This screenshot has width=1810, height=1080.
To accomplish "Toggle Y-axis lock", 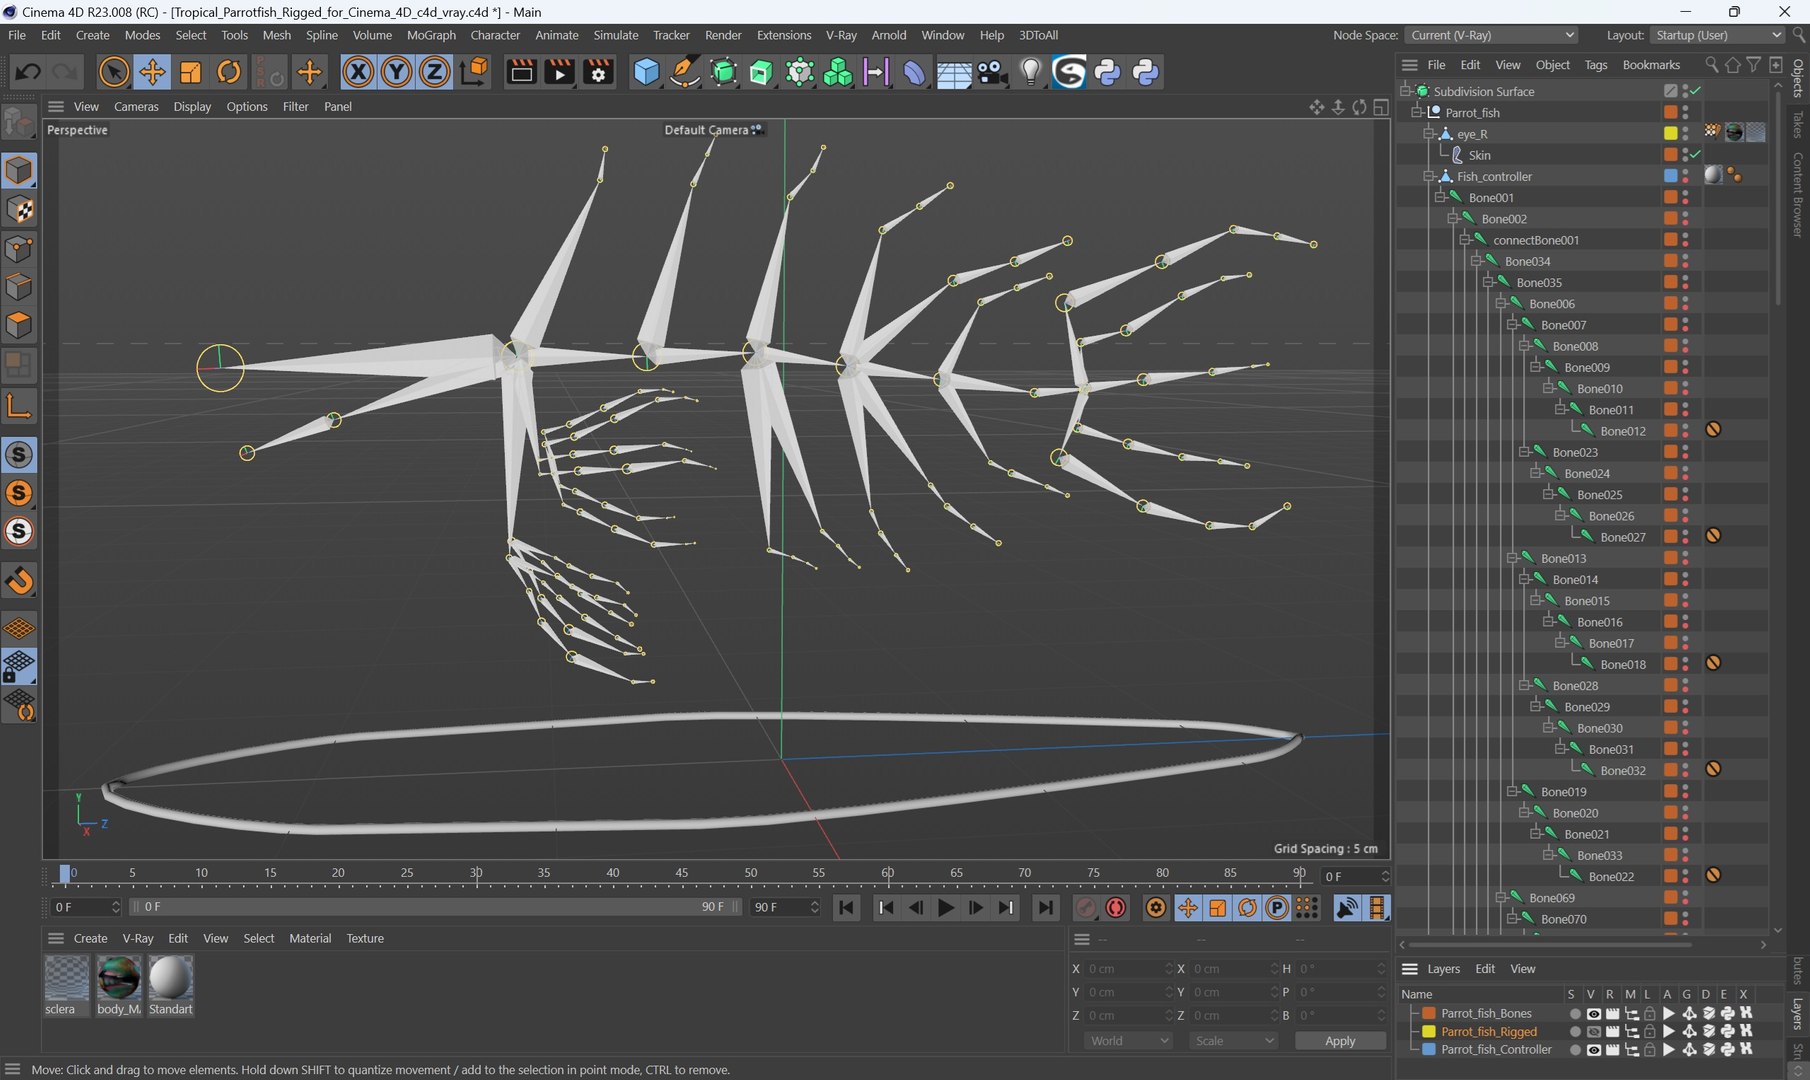I will (x=396, y=72).
